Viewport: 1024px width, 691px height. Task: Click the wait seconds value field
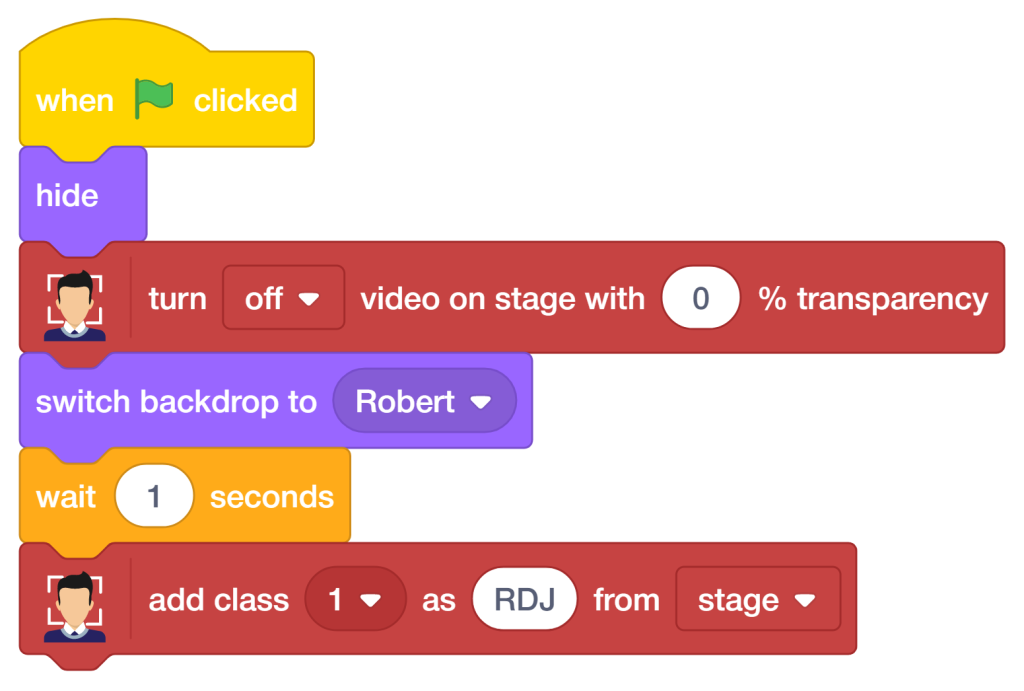pyautogui.click(x=154, y=496)
